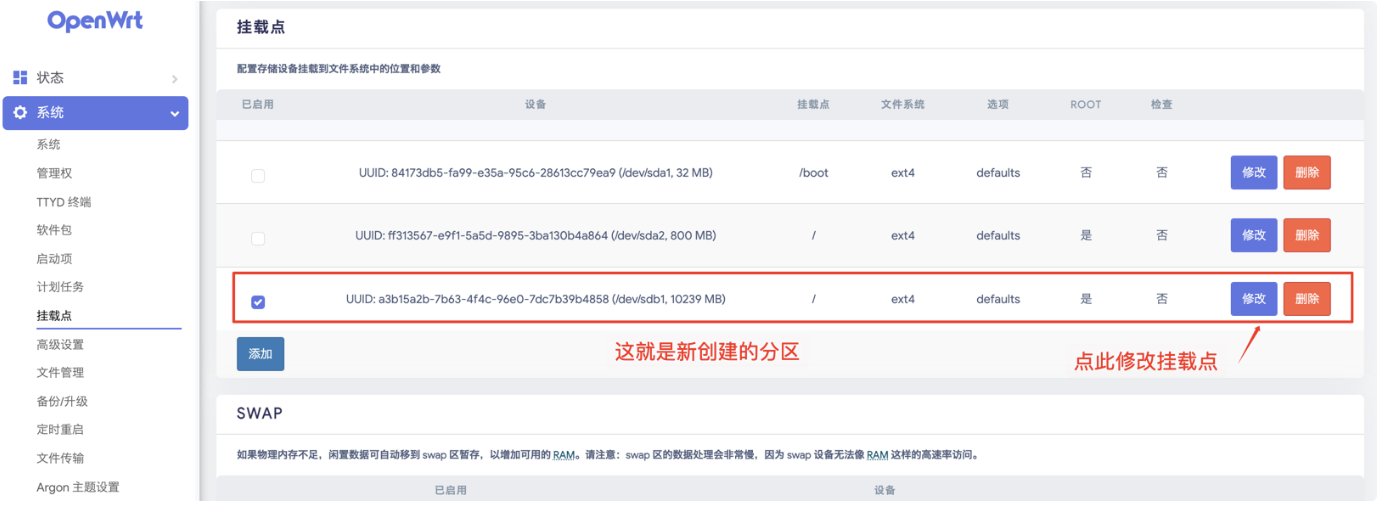Open the 软件包 menu item

tap(54, 230)
